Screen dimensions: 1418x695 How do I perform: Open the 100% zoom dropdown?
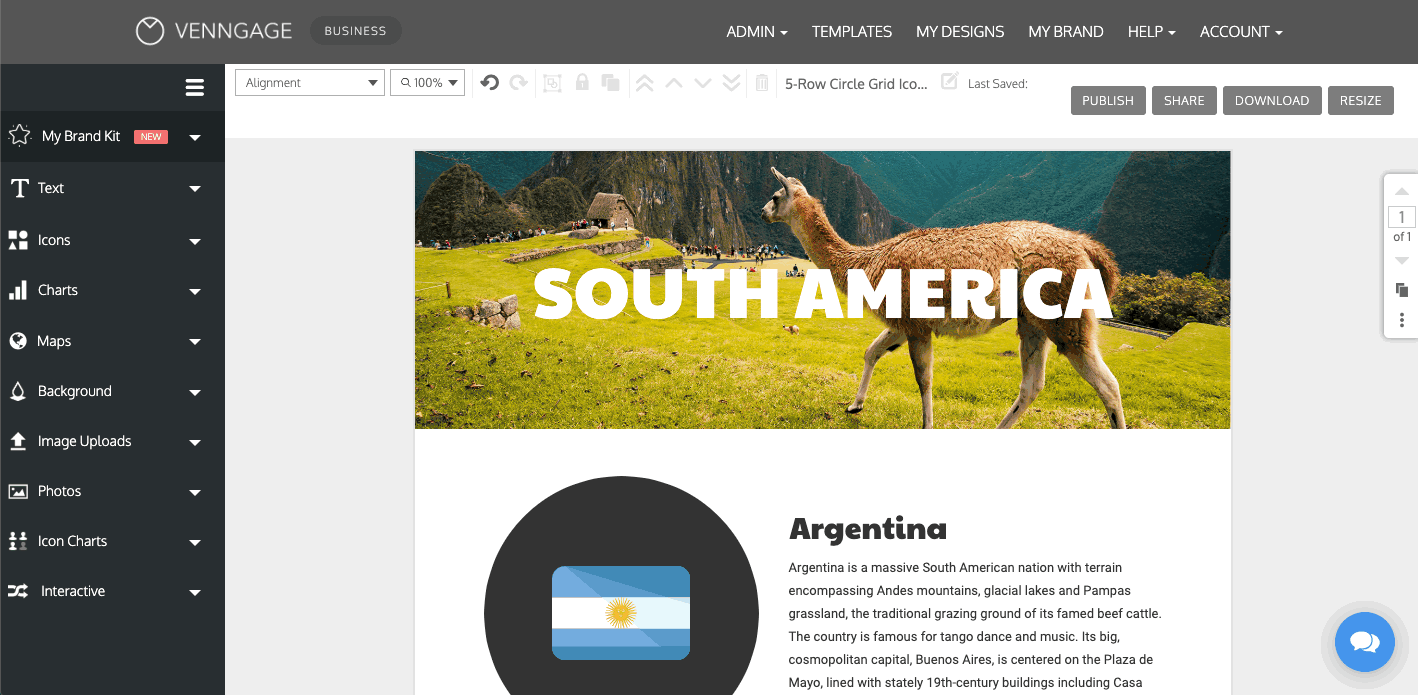(427, 83)
